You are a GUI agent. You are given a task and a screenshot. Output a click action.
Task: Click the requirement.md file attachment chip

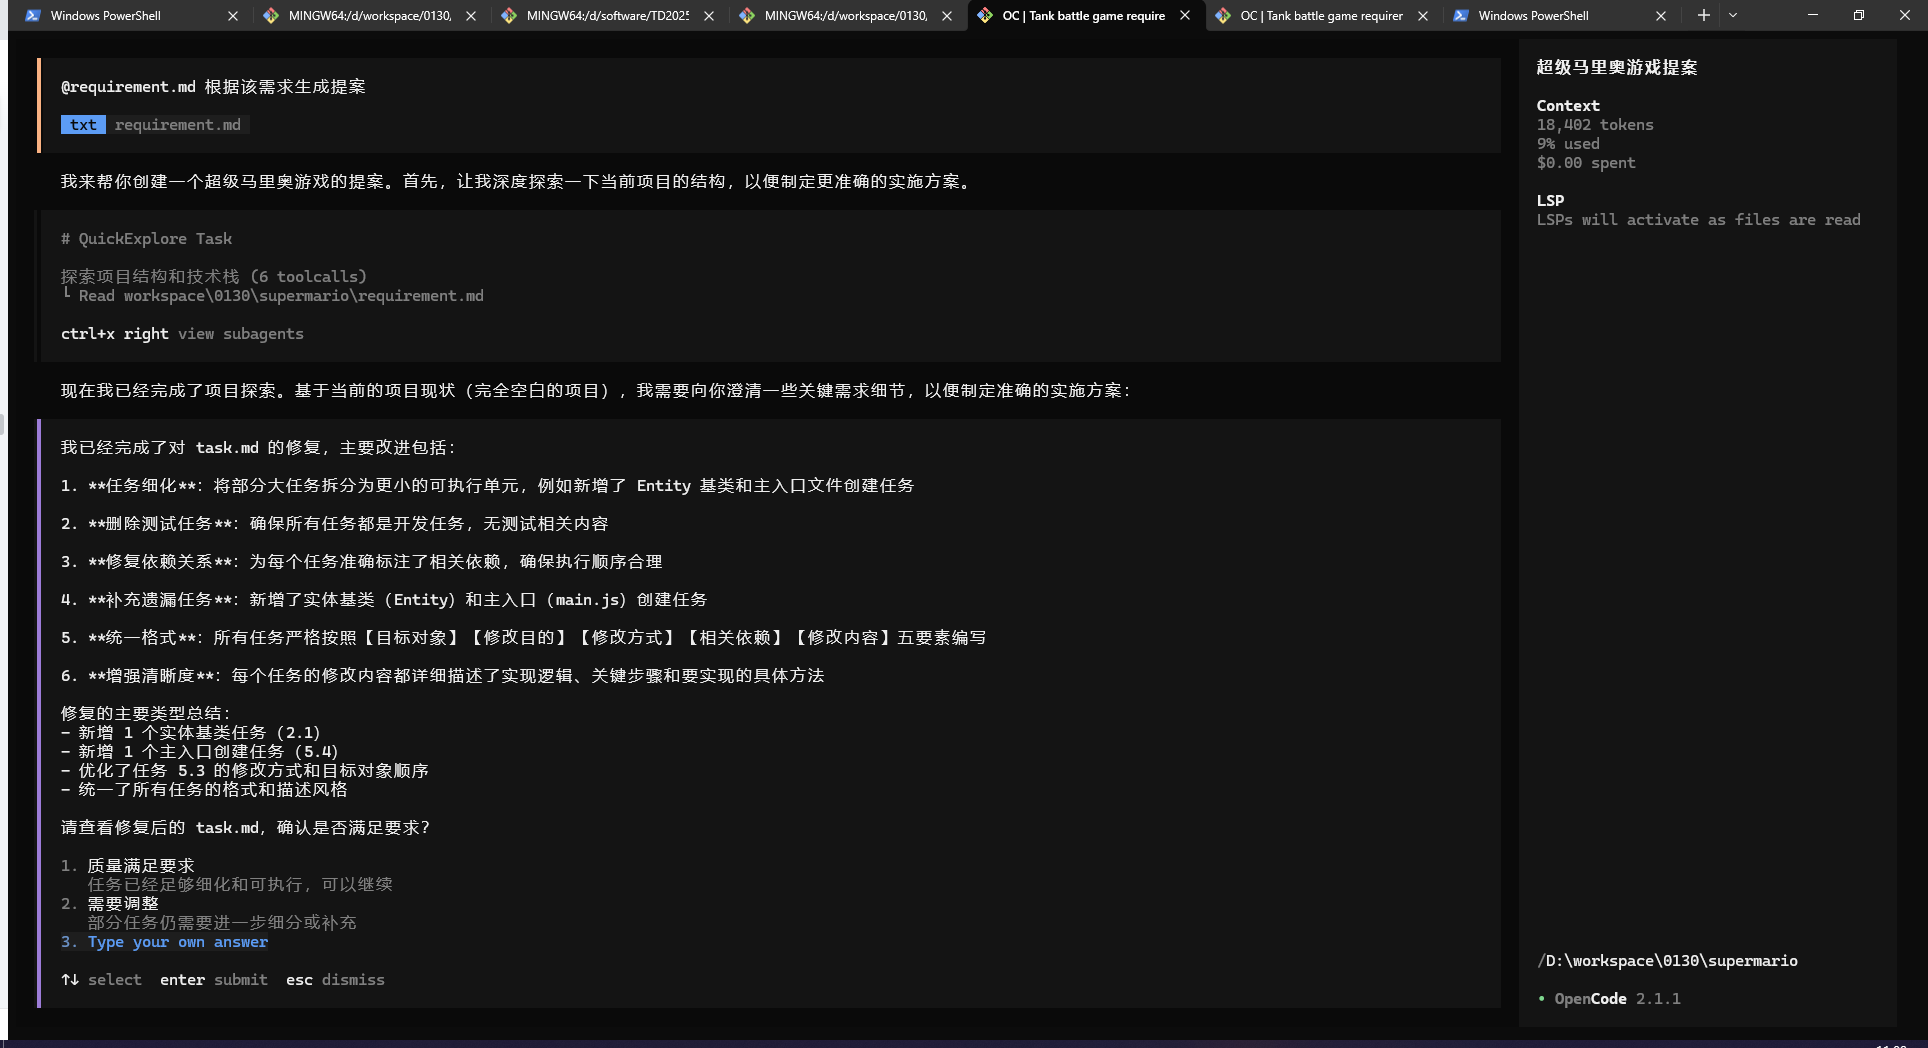[177, 125]
